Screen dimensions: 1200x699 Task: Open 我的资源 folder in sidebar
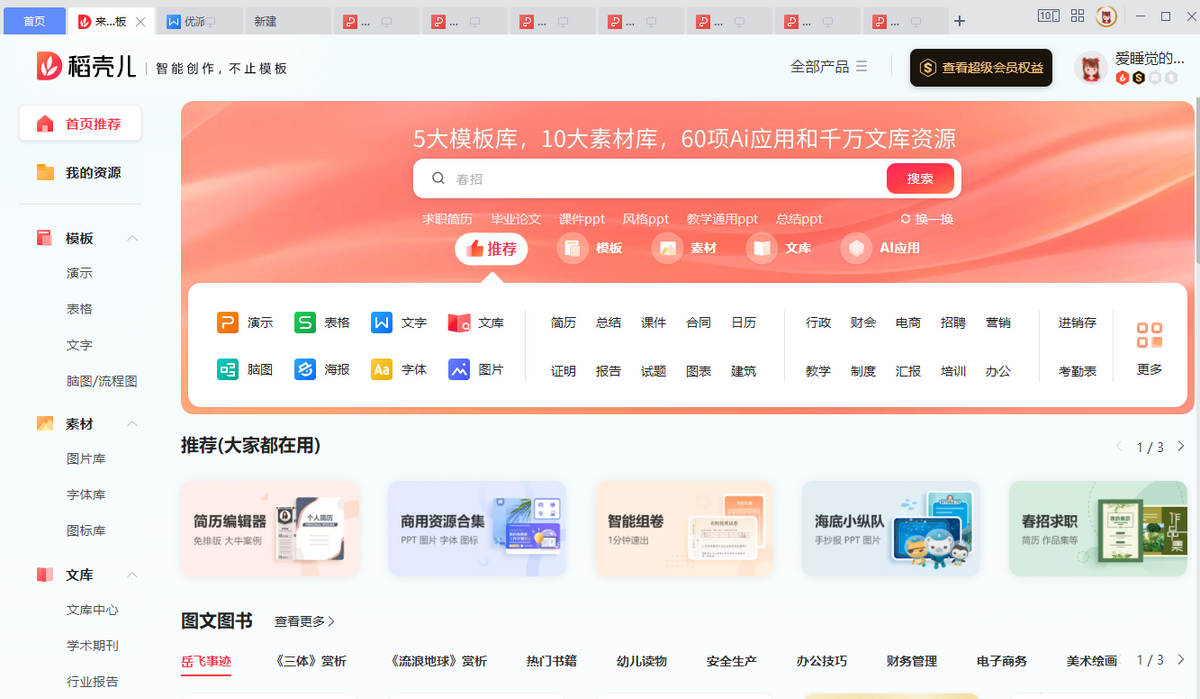pos(80,172)
